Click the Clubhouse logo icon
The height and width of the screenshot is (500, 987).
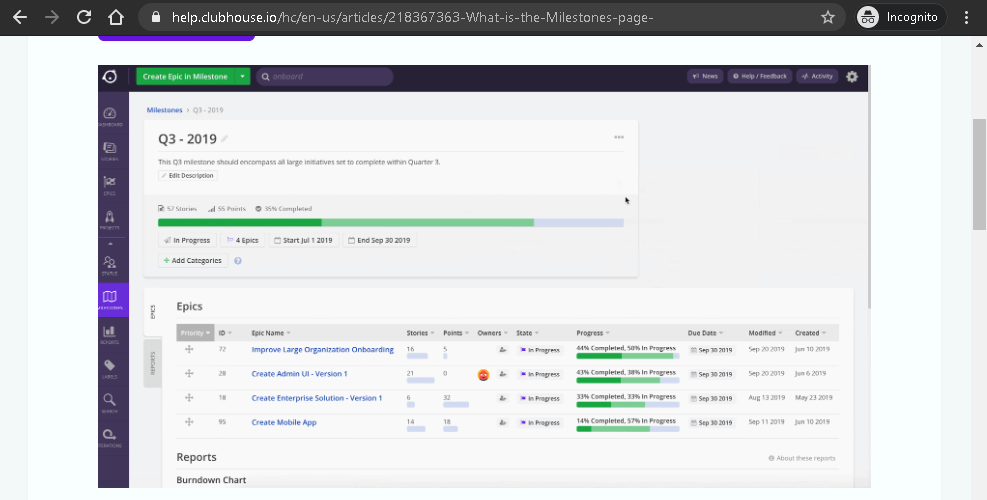click(x=110, y=77)
